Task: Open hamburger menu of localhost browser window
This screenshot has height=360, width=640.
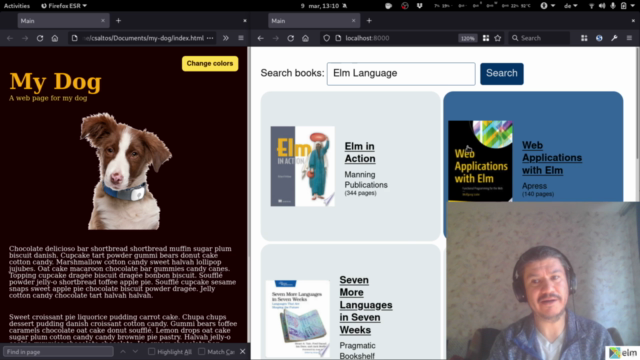Action: 629,38
